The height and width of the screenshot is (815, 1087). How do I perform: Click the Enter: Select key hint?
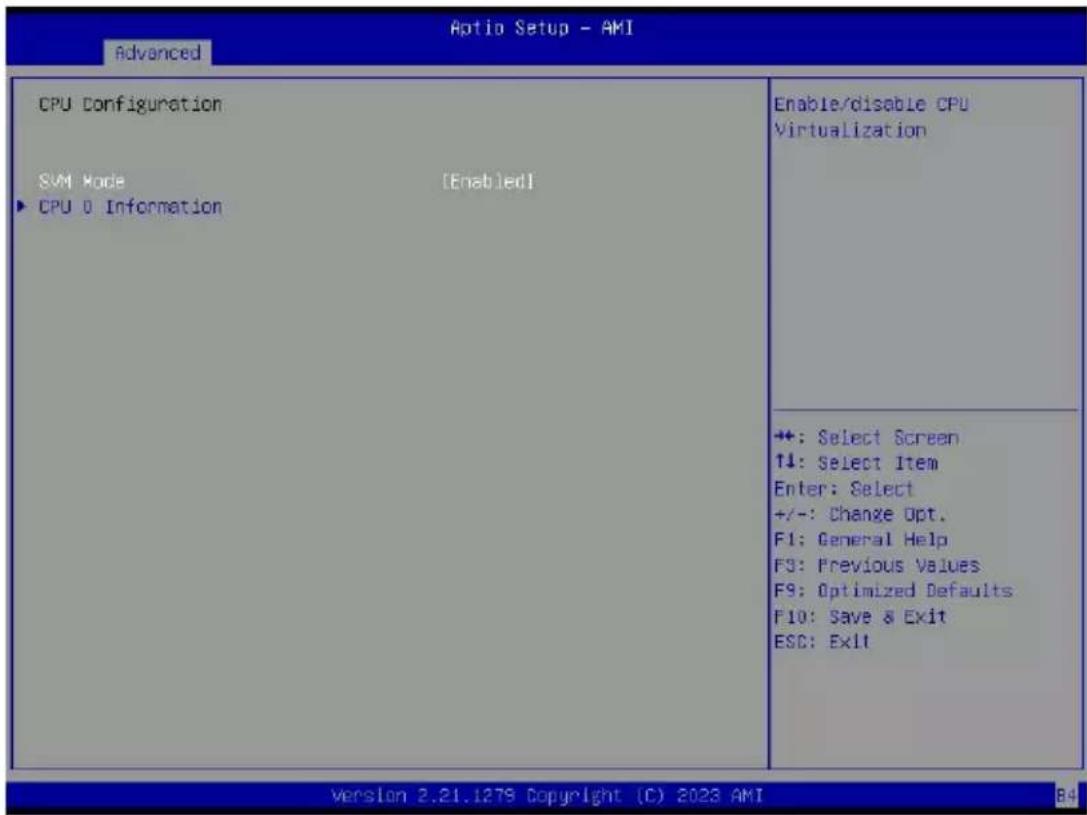pos(844,489)
